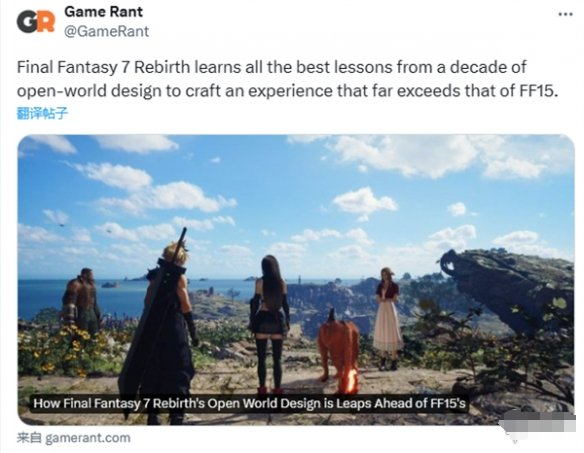Open the three-dot more options menu
The height and width of the screenshot is (453, 584).
(x=565, y=14)
